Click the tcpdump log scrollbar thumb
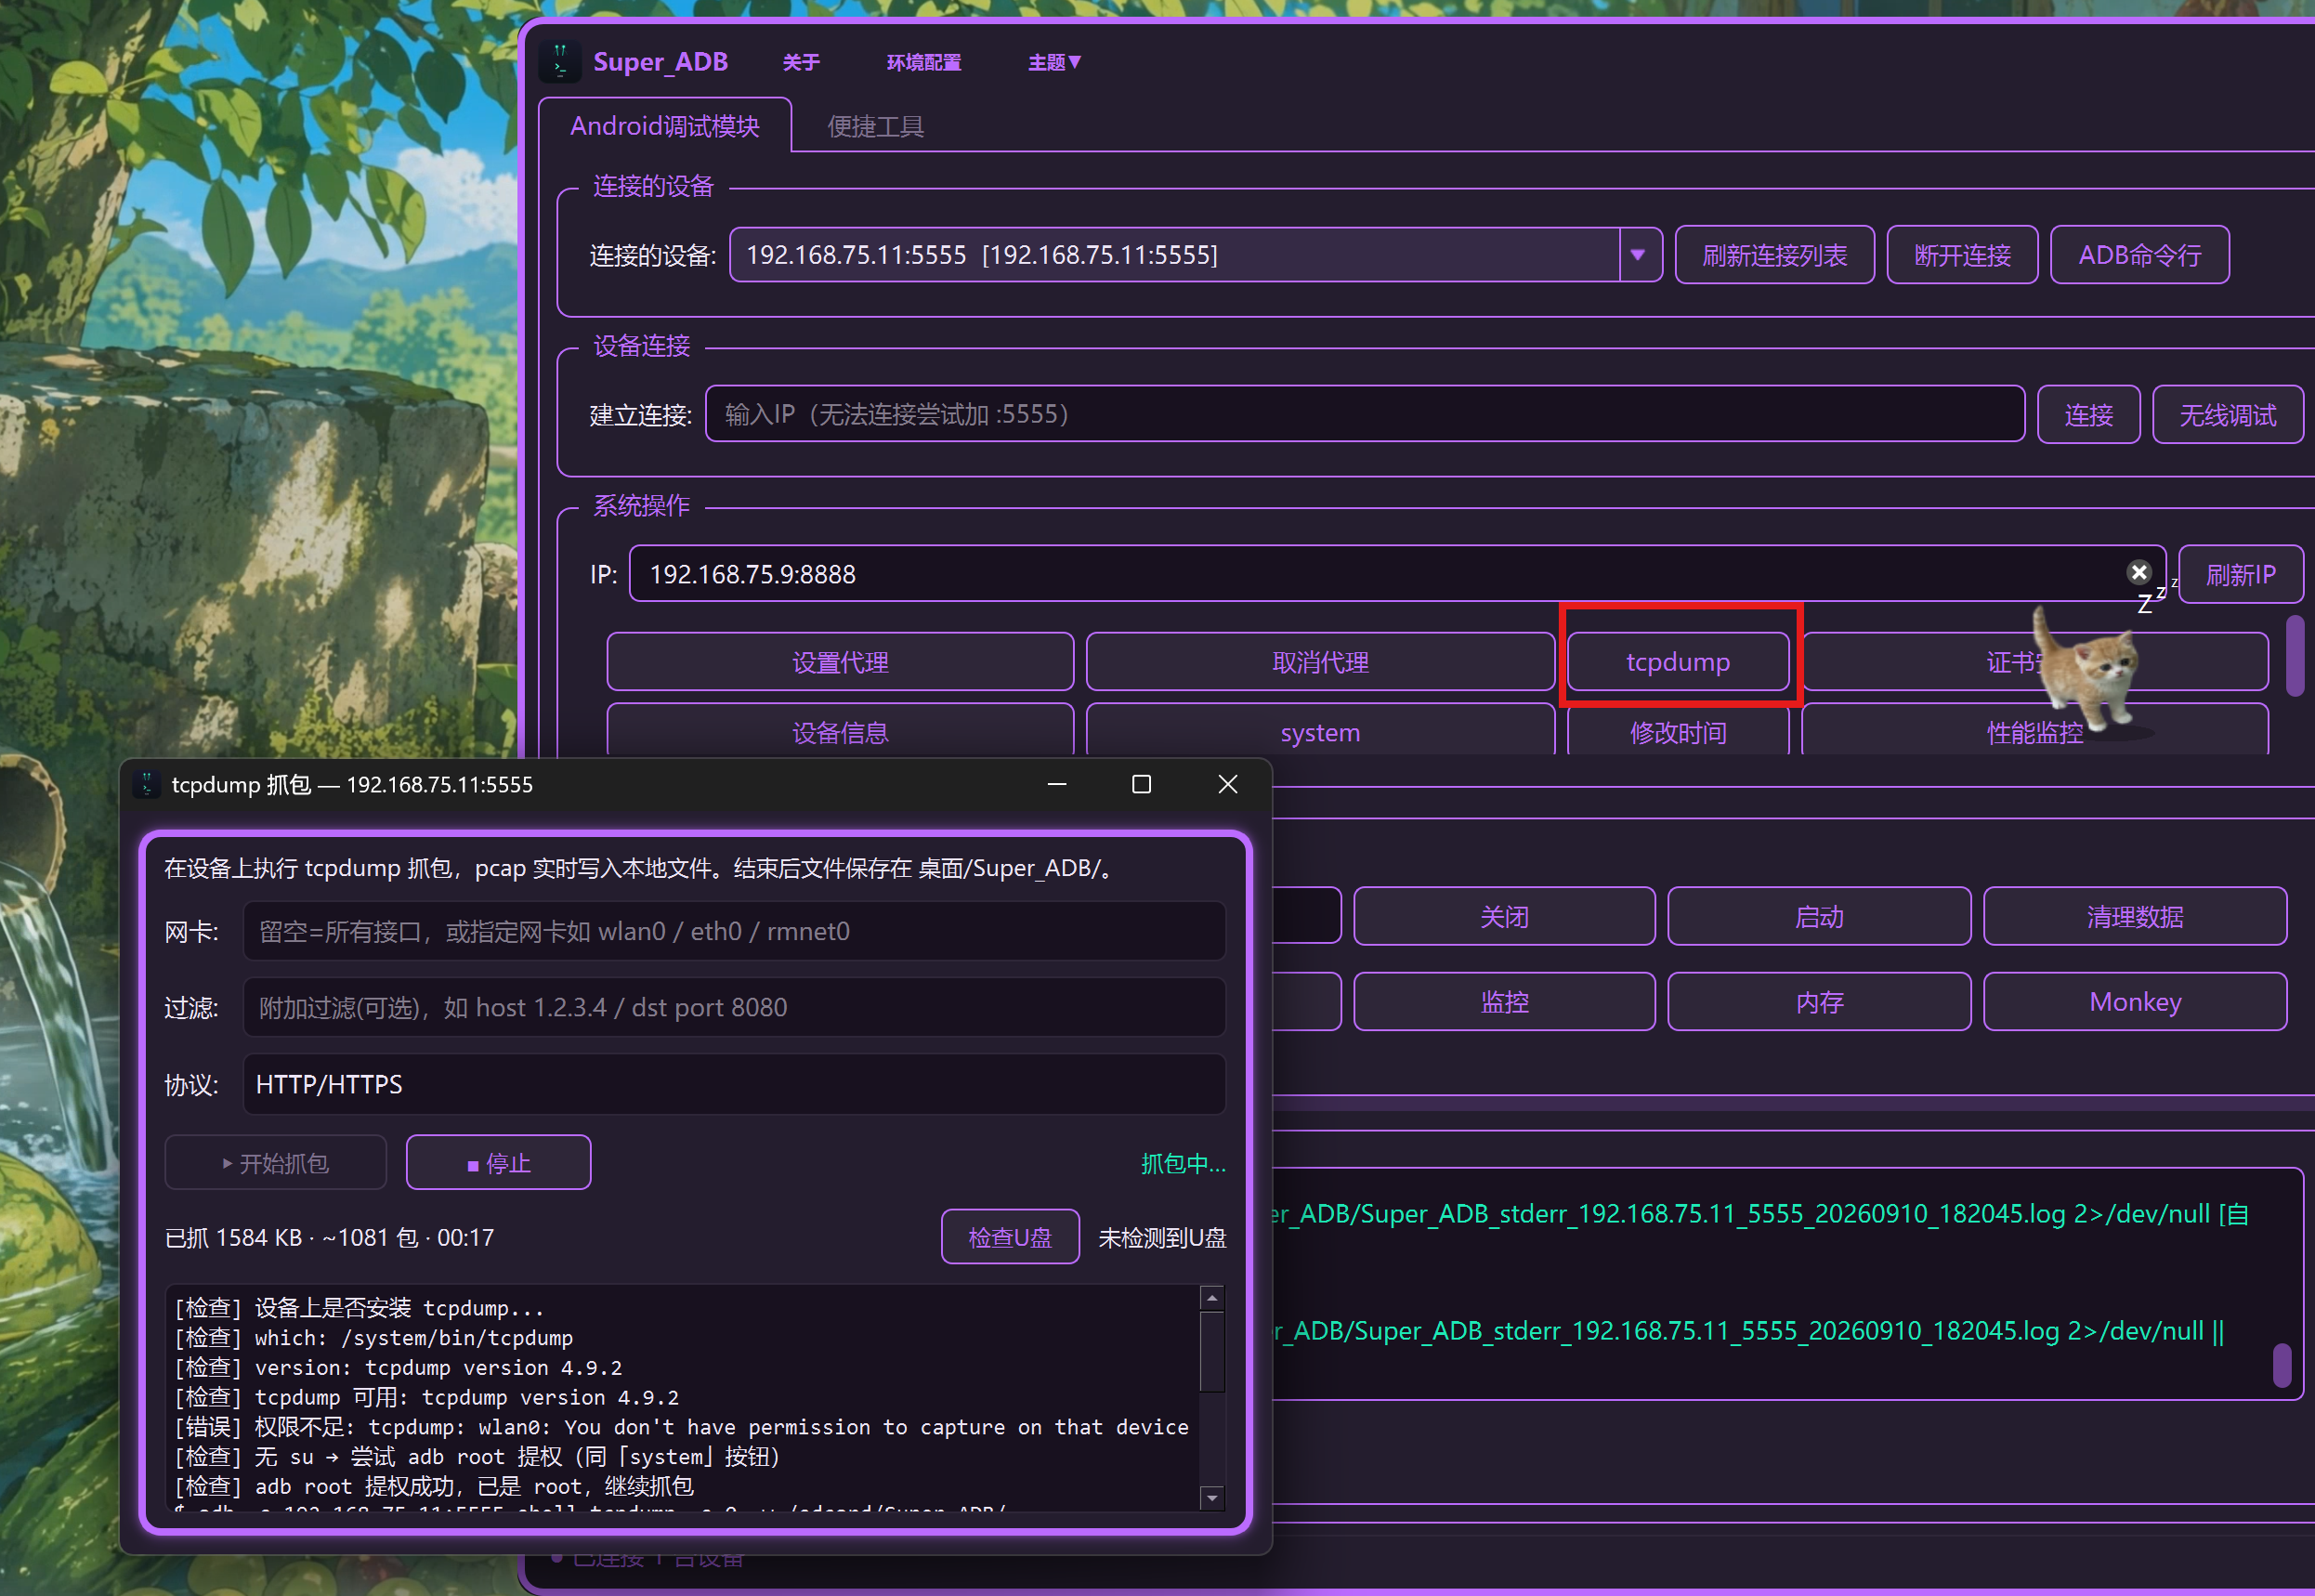This screenshot has height=1596, width=2315. tap(1212, 1352)
